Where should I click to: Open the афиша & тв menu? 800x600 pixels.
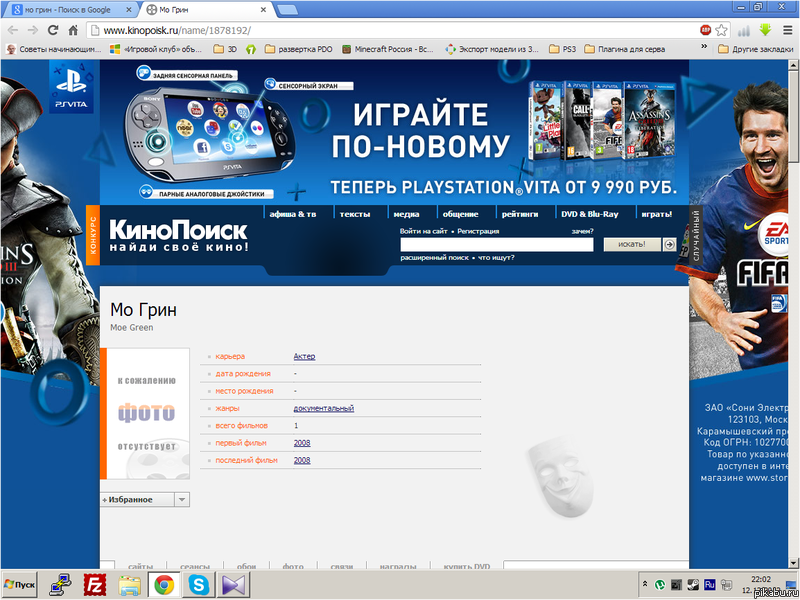293,214
